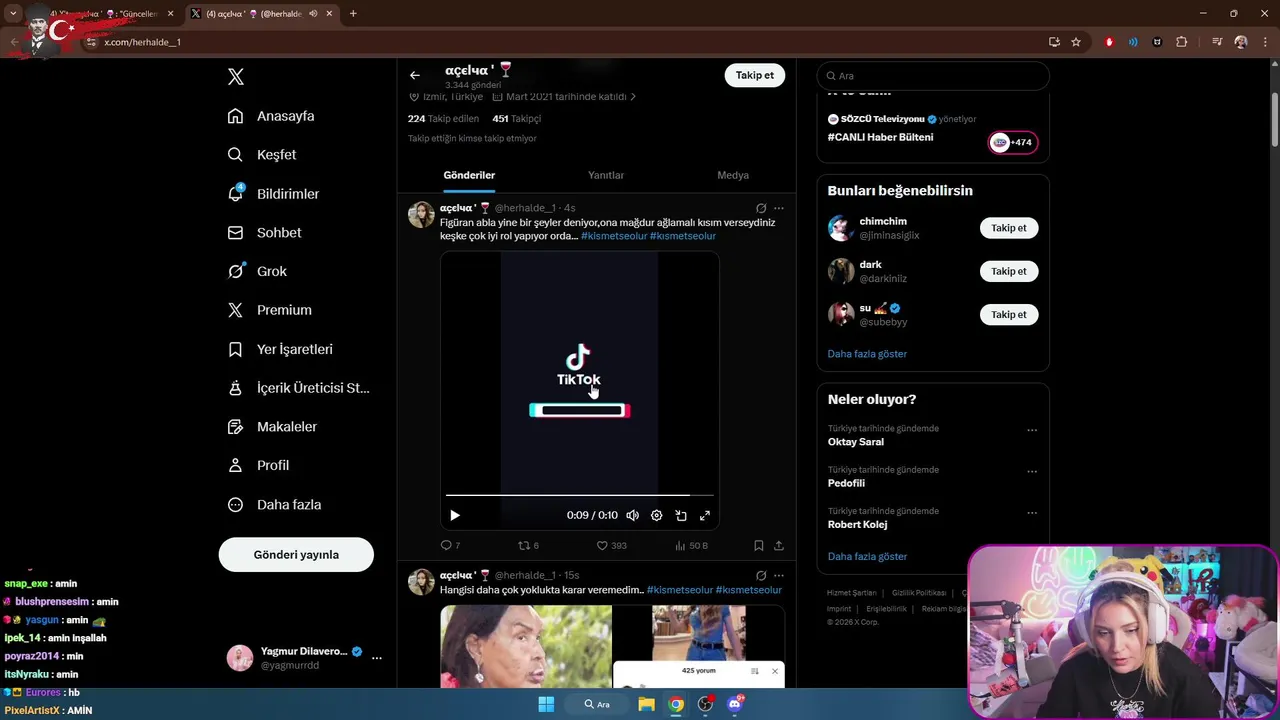
Task: Open video settings gear
Action: 656,515
